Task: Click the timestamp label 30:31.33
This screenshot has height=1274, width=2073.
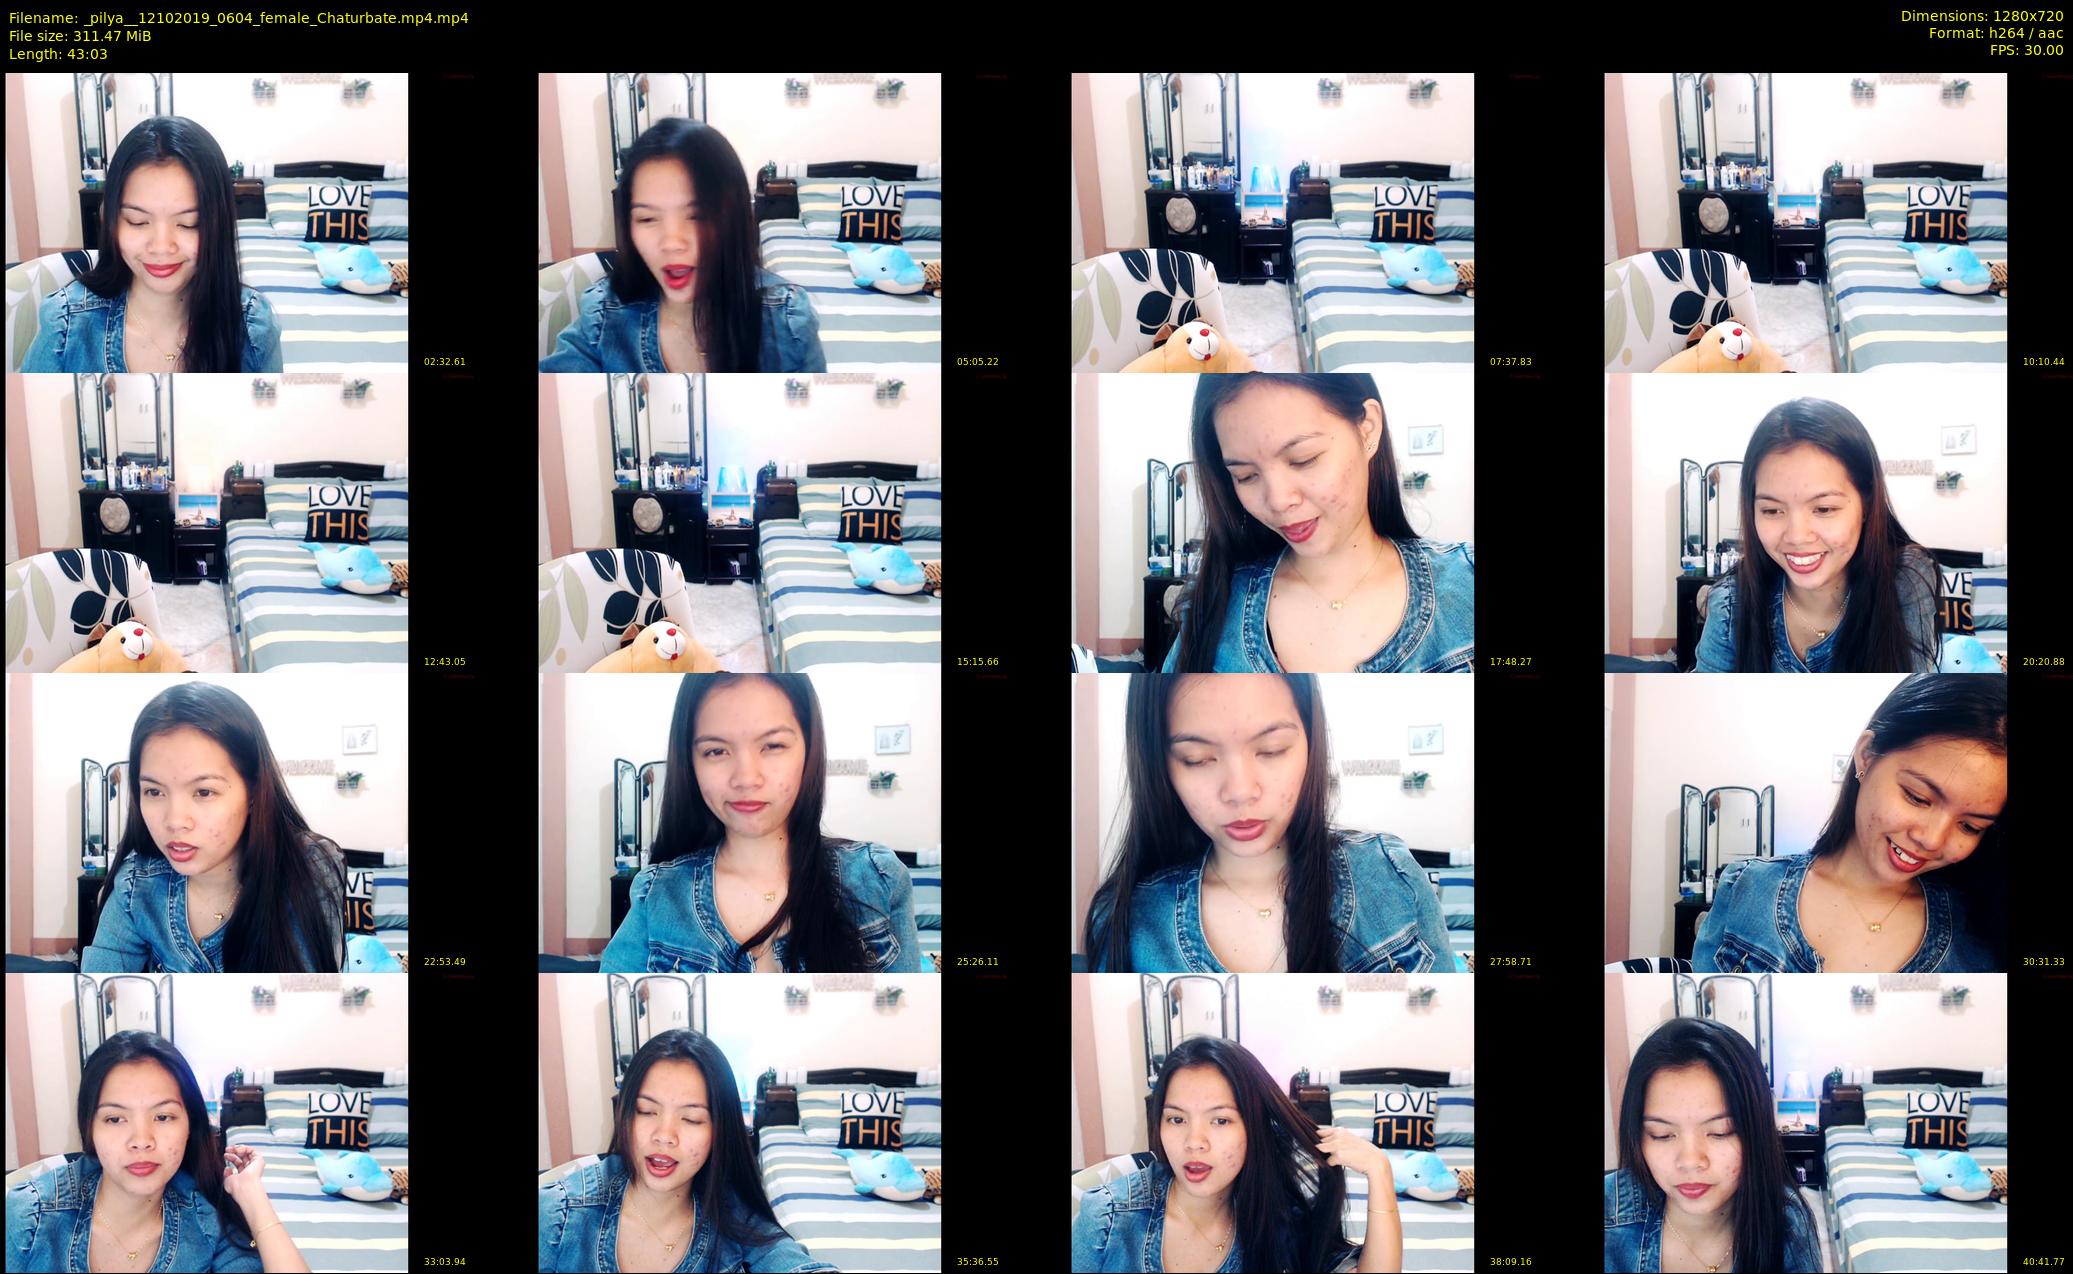Action: click(2044, 962)
